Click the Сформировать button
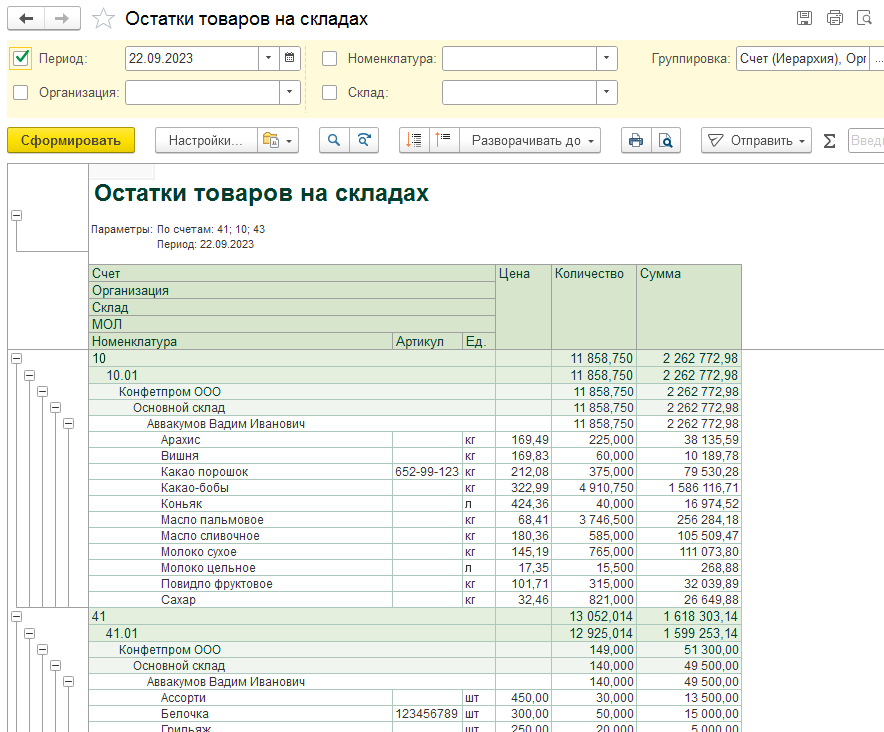The height and width of the screenshot is (732, 884). click(x=71, y=140)
